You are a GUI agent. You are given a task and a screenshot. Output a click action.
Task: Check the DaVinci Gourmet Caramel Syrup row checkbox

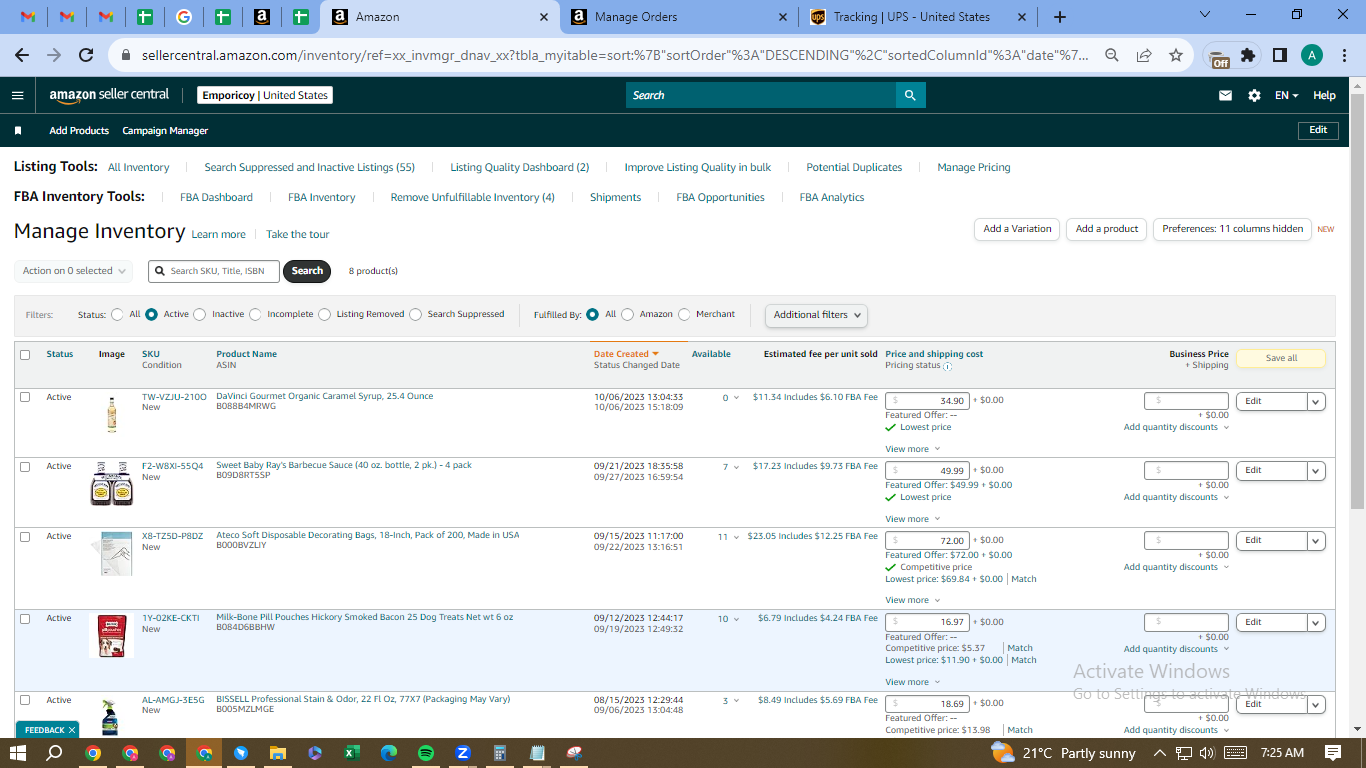pyautogui.click(x=25, y=397)
